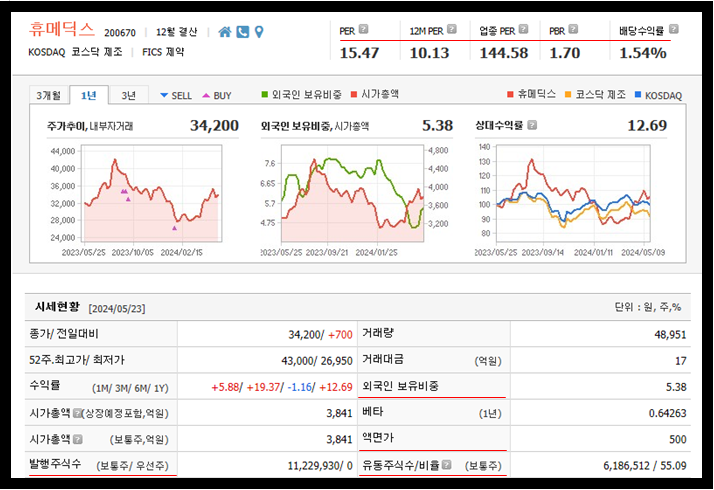Toggle blue KOSDAQ legend swatch

[638, 94]
